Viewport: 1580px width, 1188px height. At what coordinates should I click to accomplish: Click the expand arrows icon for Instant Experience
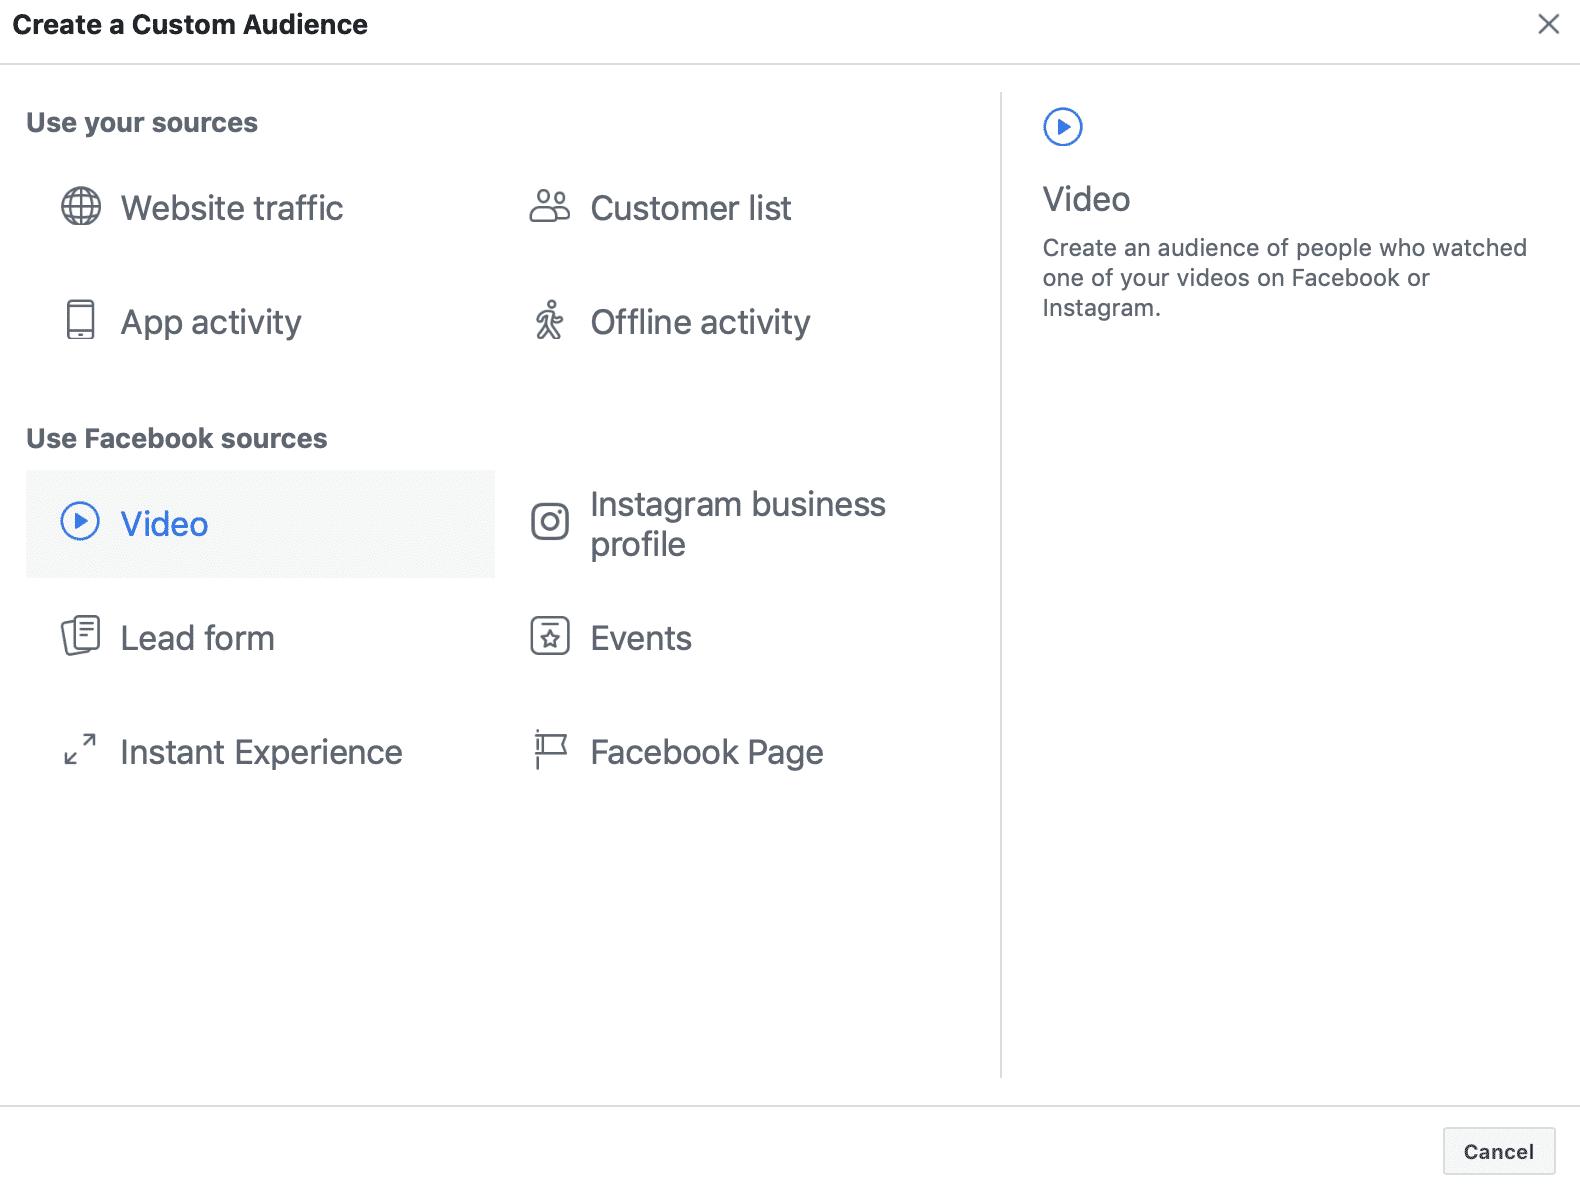(x=80, y=749)
